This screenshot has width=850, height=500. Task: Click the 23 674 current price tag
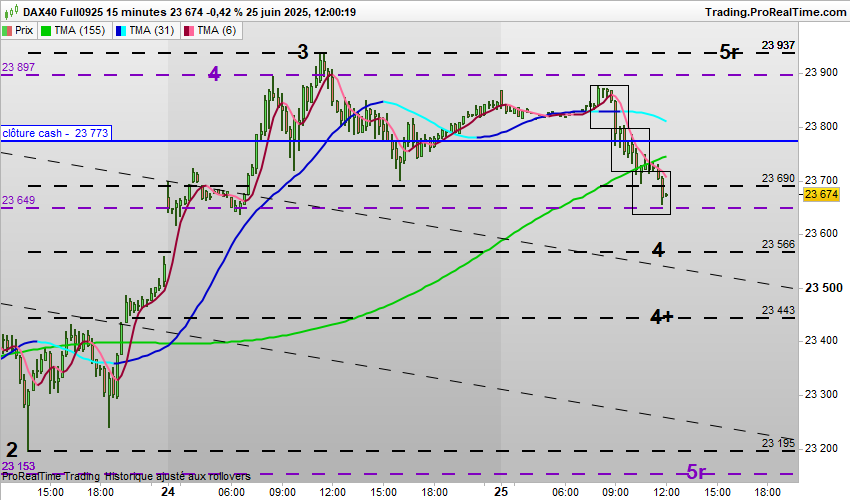[x=821, y=195]
